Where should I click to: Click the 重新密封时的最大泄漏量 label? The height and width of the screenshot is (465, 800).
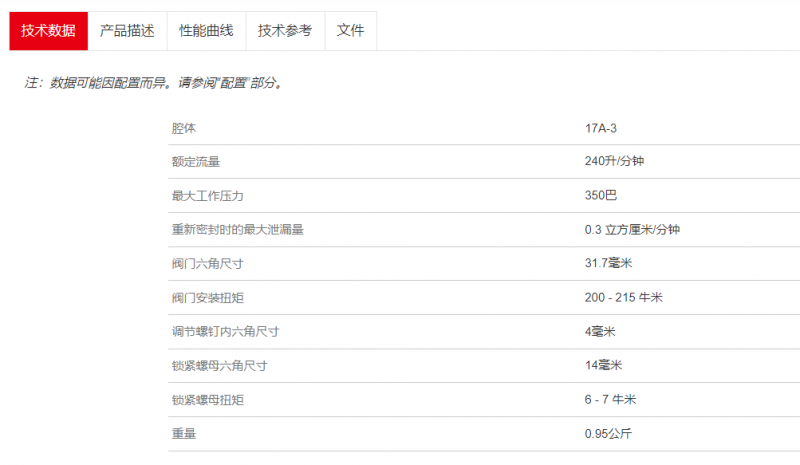(238, 230)
